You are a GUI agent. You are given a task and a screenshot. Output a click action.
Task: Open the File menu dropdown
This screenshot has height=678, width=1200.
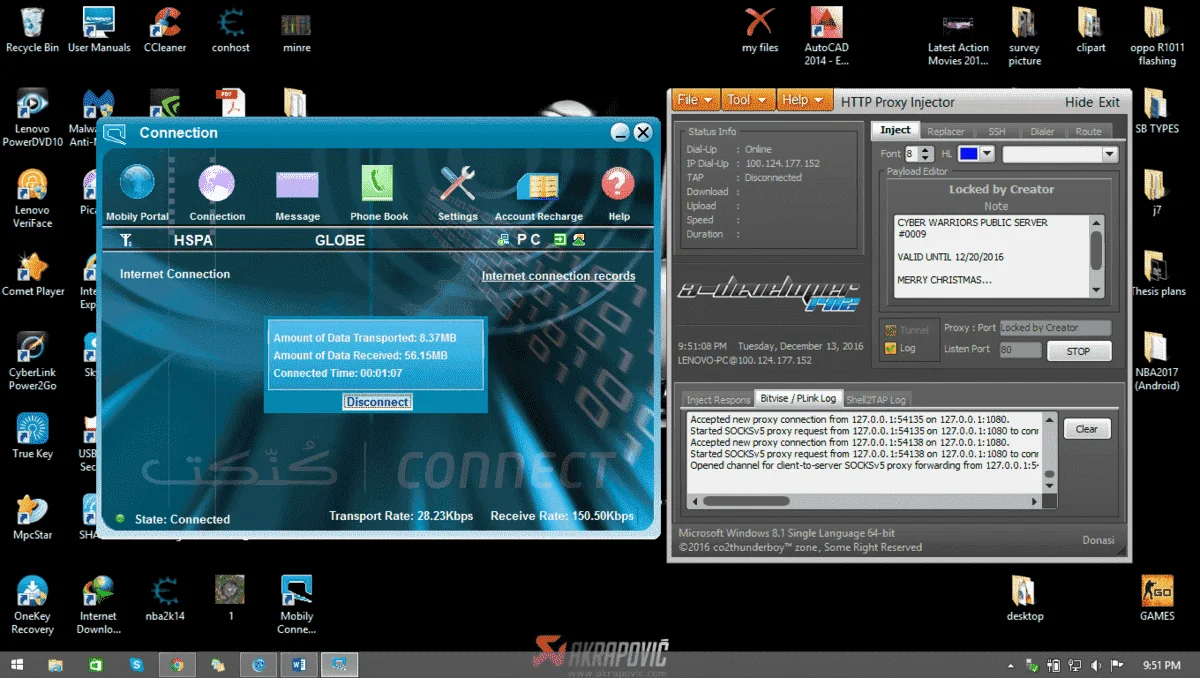point(697,100)
